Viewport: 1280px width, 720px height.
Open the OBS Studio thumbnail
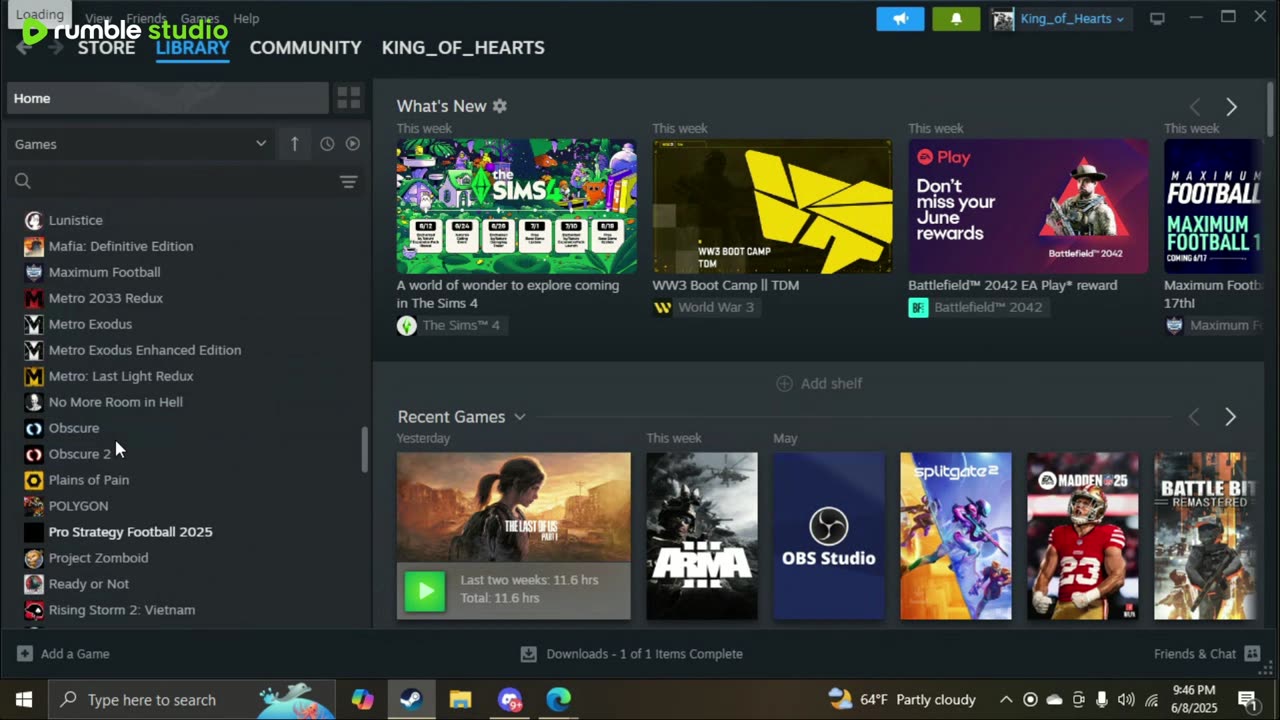[x=829, y=536]
